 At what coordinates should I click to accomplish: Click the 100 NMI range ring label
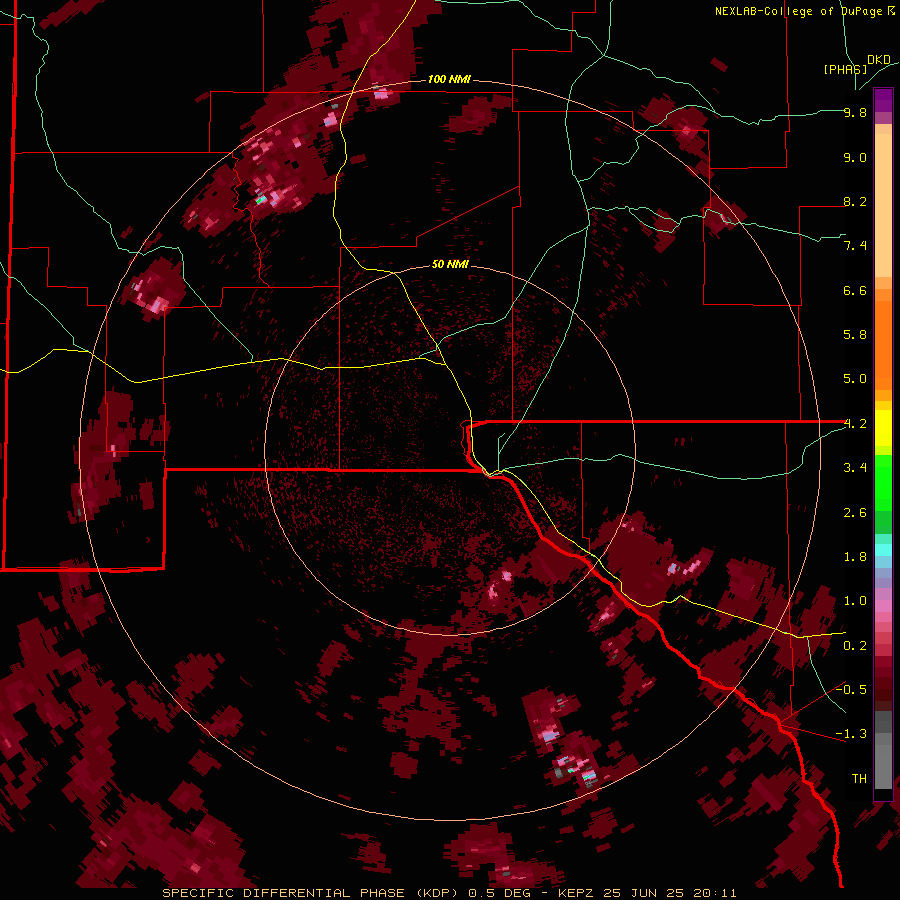449,79
